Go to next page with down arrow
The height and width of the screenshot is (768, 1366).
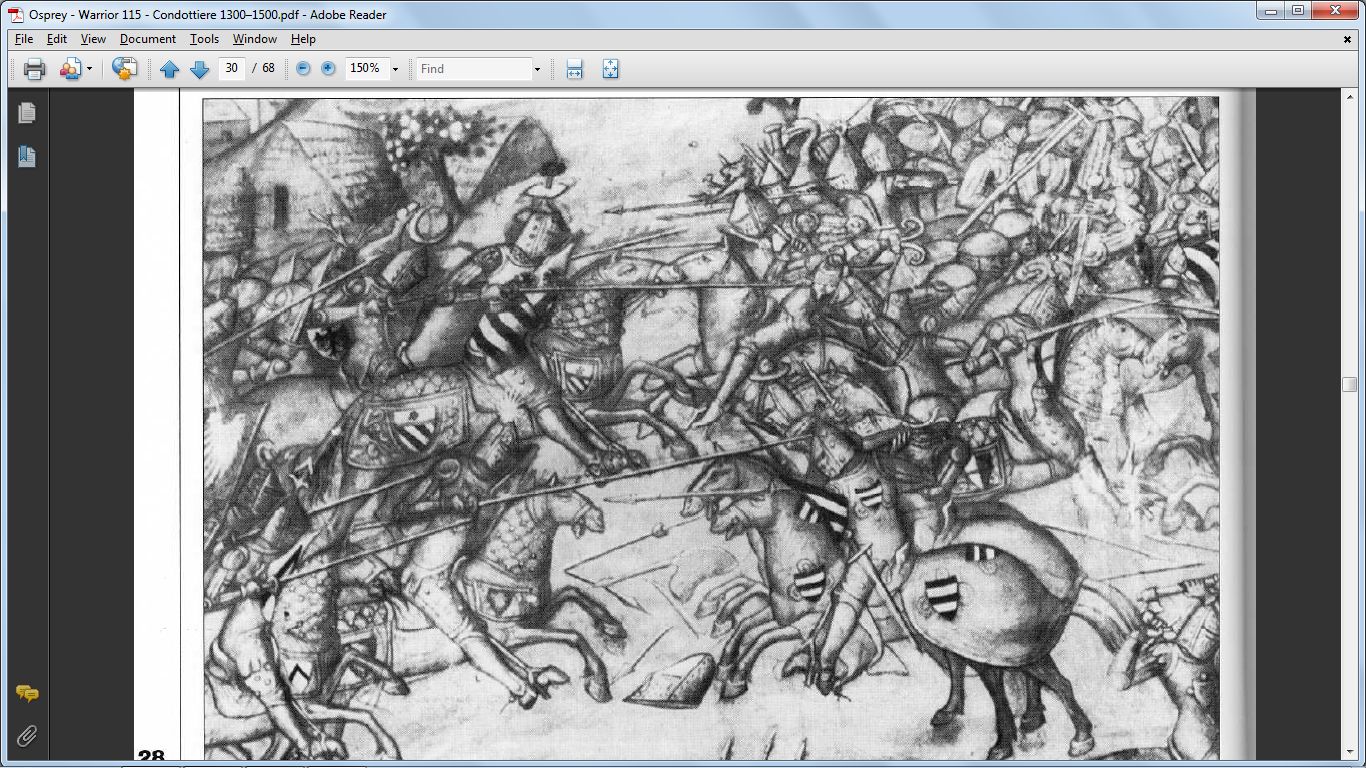199,69
